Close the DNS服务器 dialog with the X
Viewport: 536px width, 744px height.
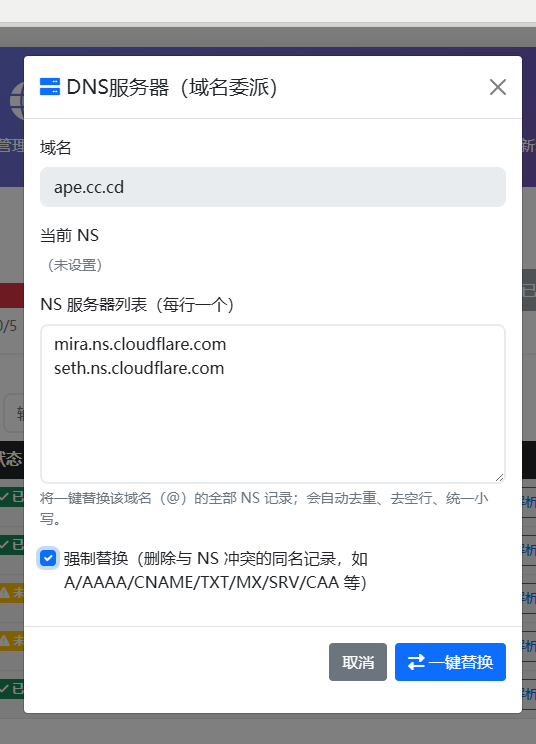click(x=498, y=87)
